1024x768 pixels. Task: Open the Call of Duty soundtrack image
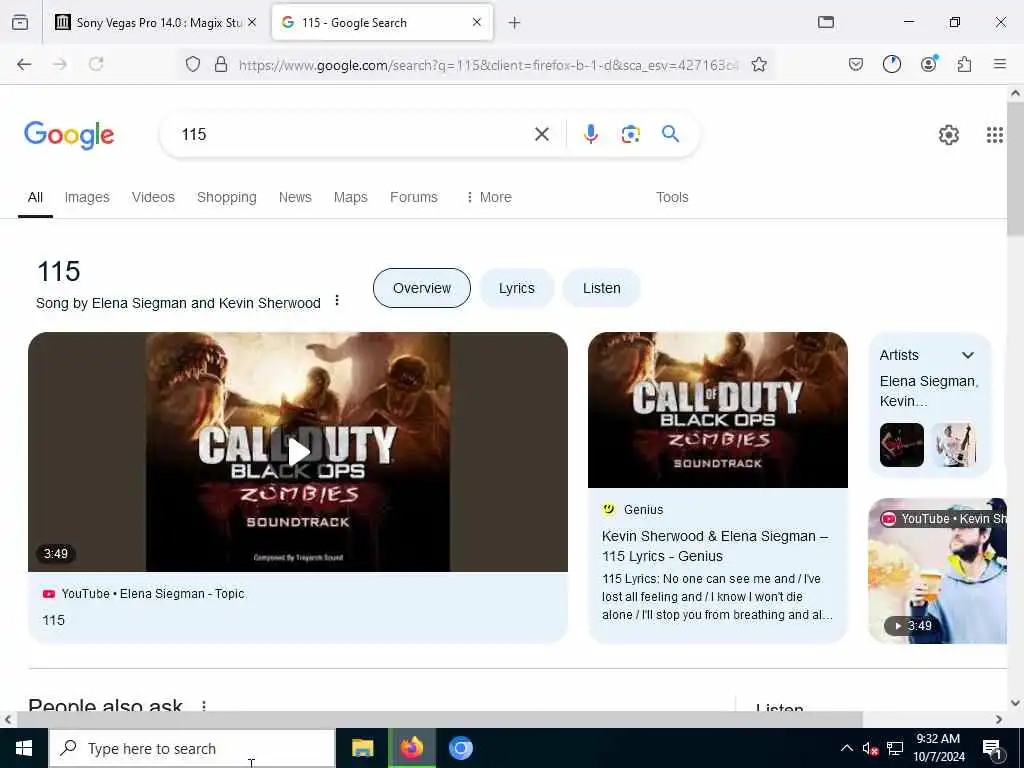tap(718, 409)
